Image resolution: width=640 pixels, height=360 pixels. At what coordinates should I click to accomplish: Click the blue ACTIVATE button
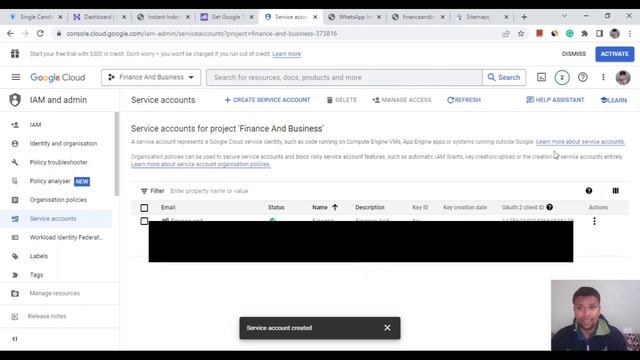(x=615, y=54)
